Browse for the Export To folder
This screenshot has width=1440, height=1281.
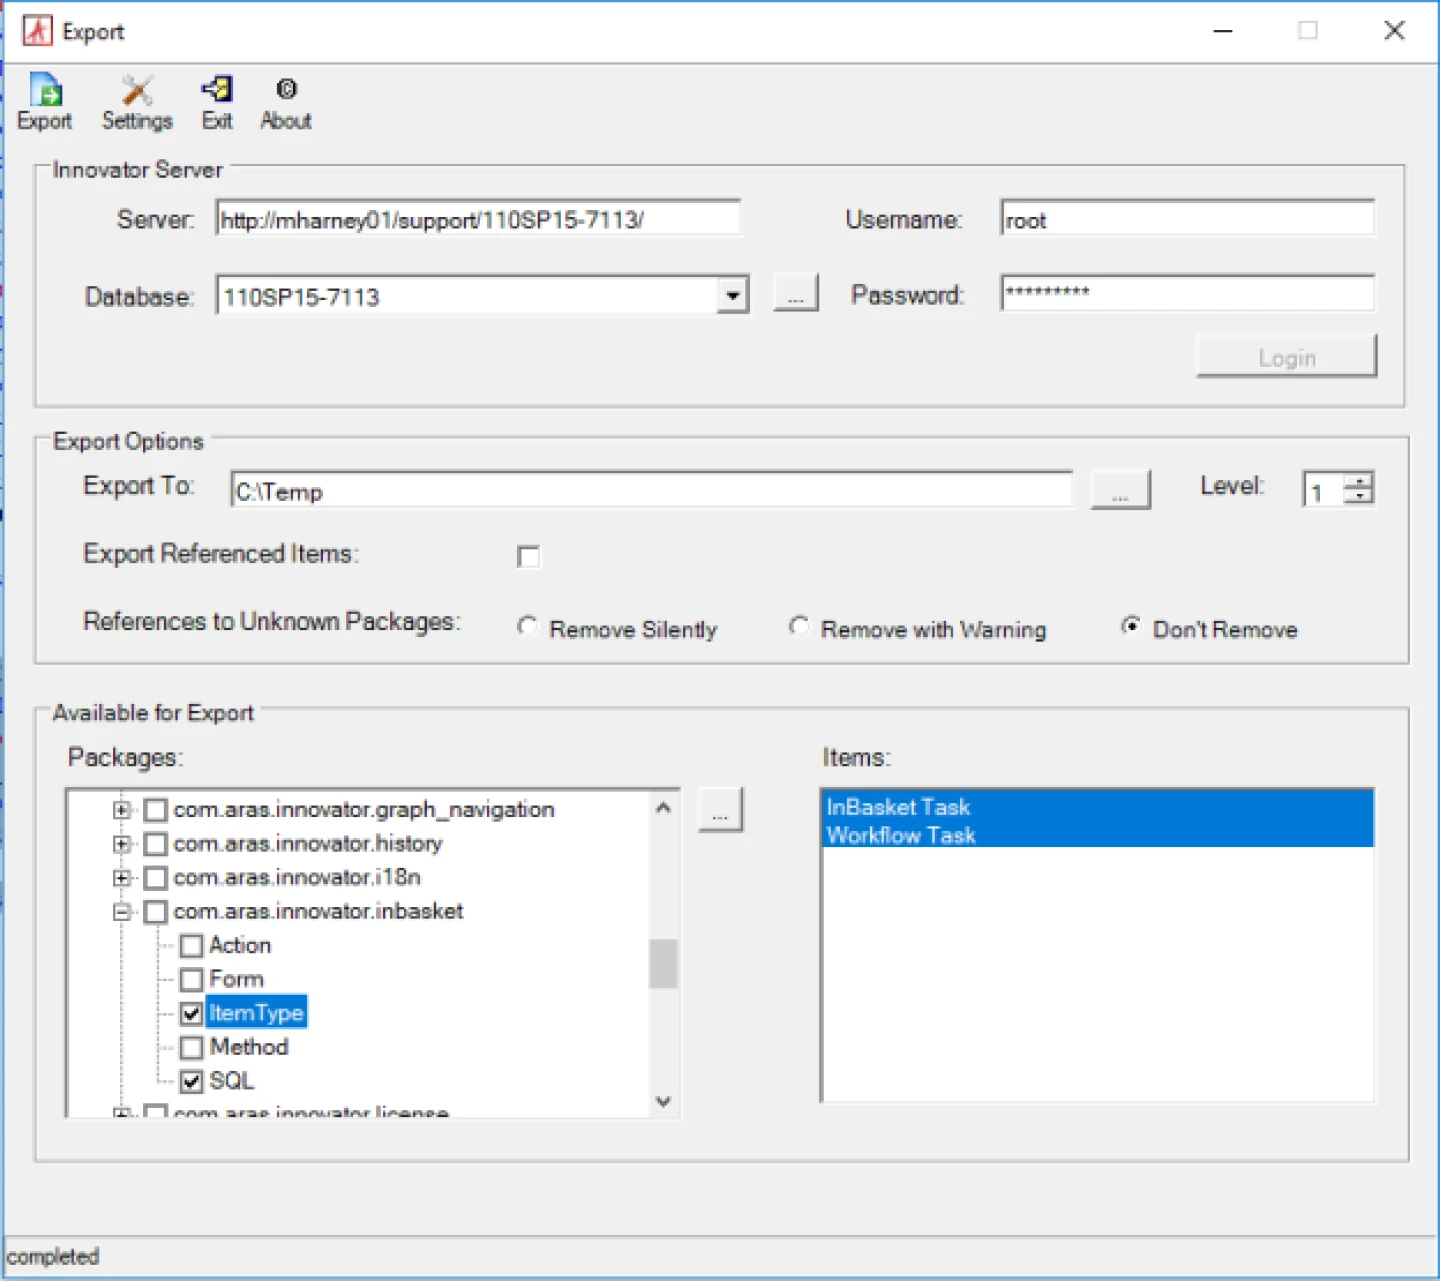coord(1120,490)
